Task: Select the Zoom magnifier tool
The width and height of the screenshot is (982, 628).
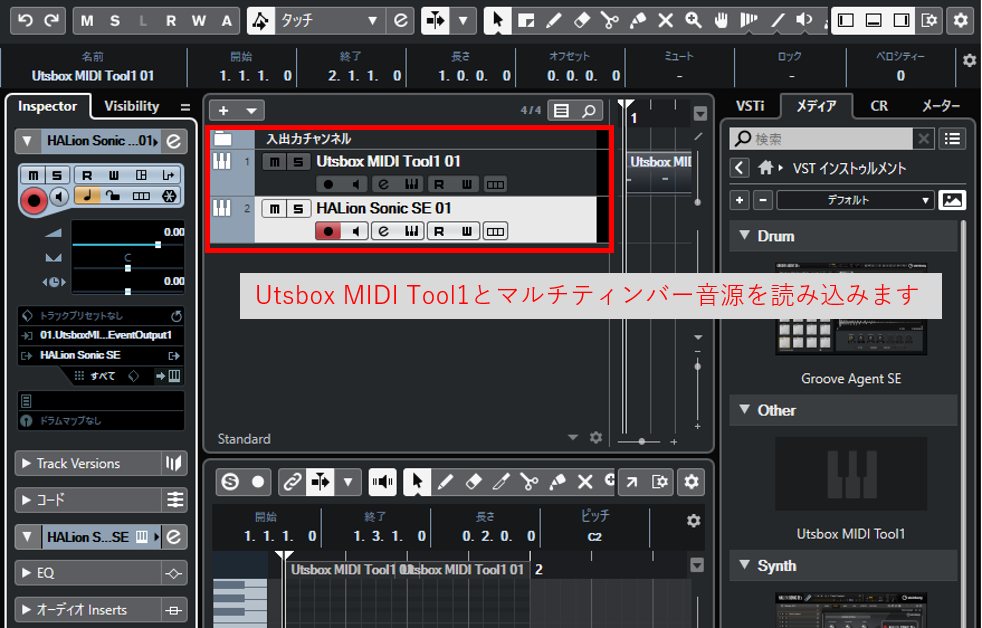Action: (x=693, y=21)
